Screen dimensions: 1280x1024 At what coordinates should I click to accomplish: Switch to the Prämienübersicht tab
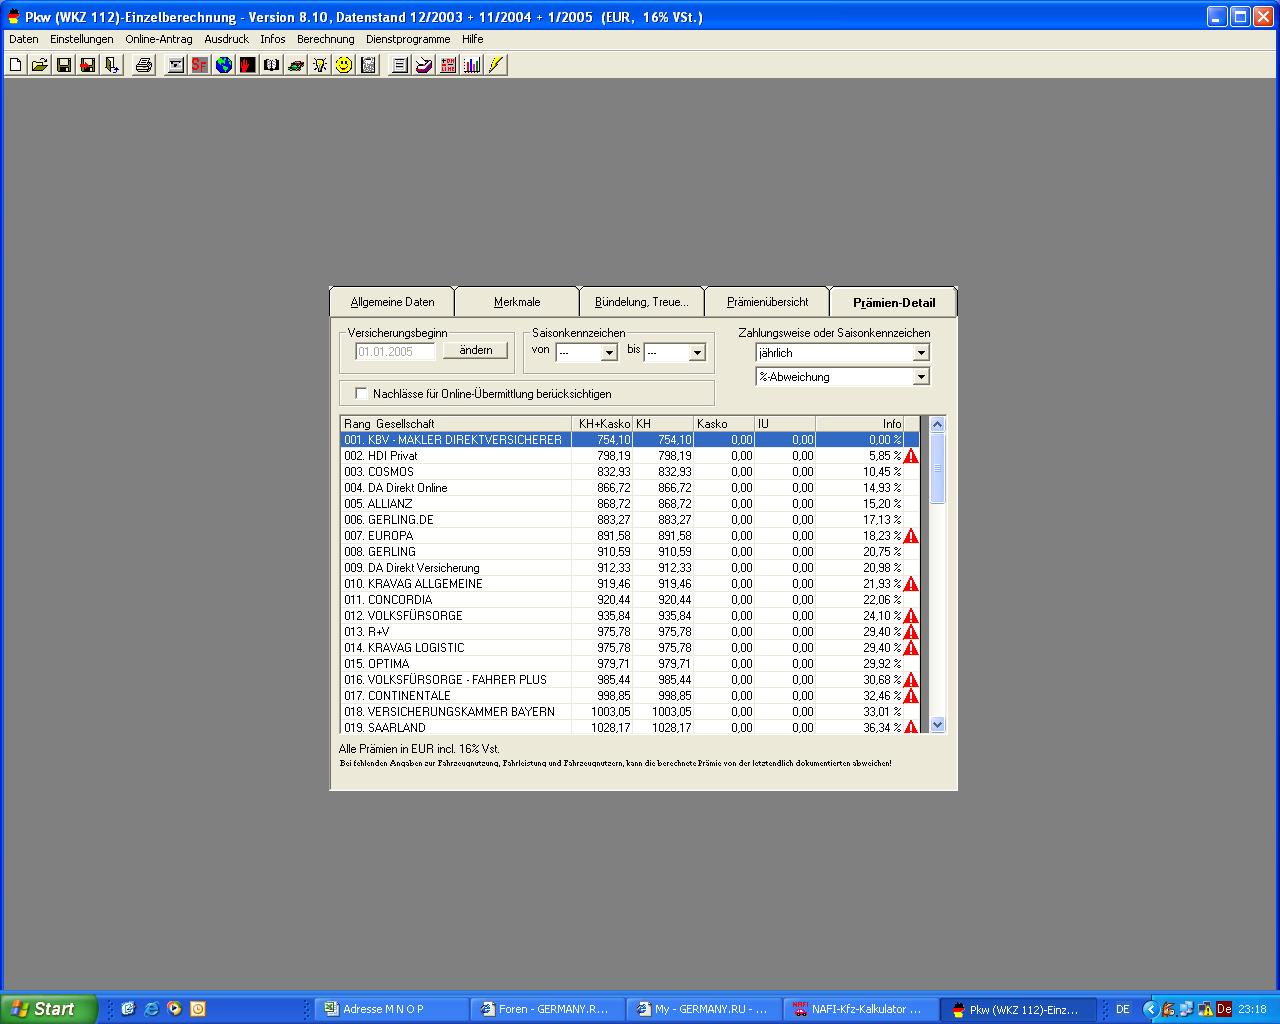tap(767, 302)
